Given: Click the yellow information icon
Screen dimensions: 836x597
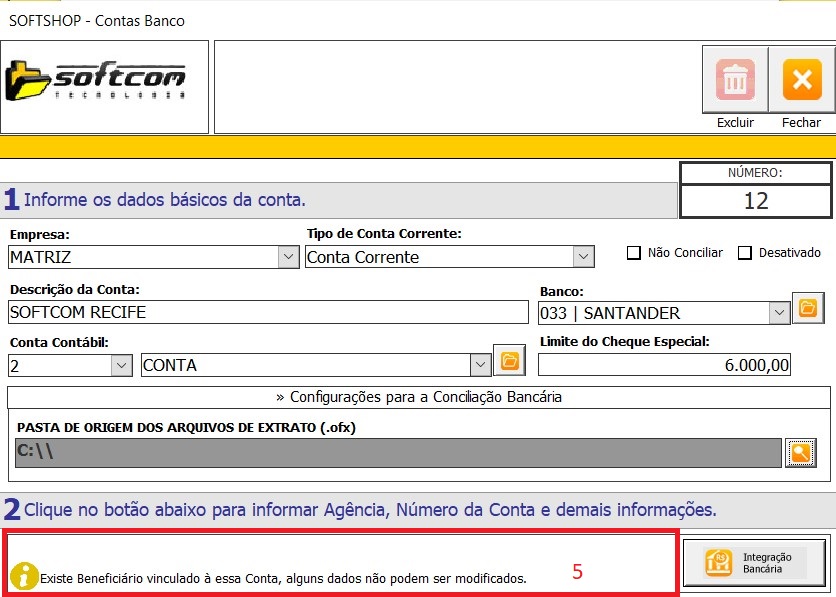Looking at the screenshot, I should coord(24,576).
